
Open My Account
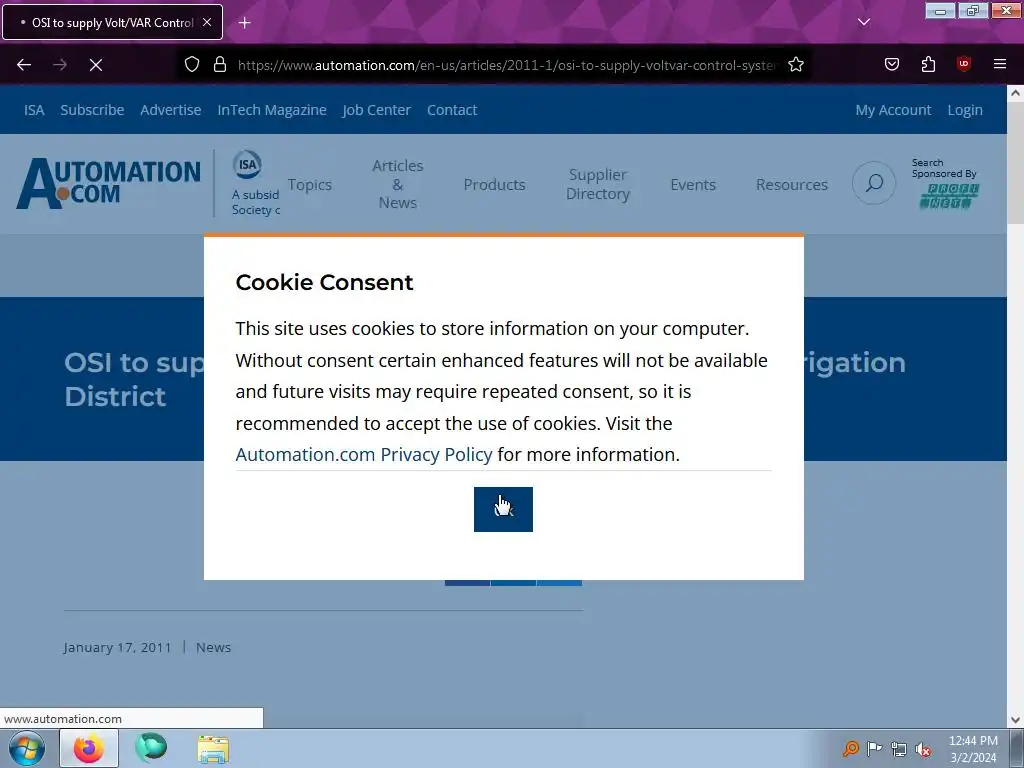coord(893,110)
